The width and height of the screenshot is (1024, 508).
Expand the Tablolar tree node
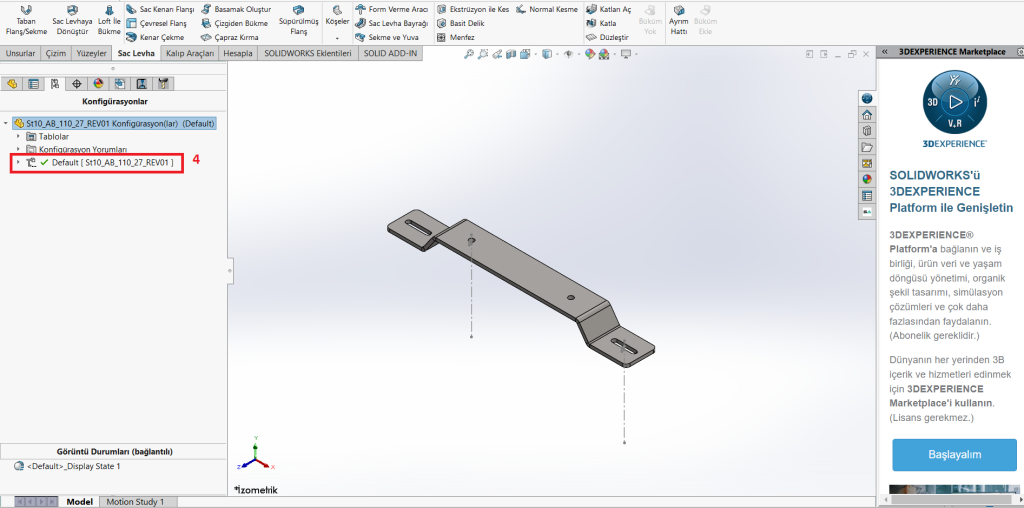[18, 136]
